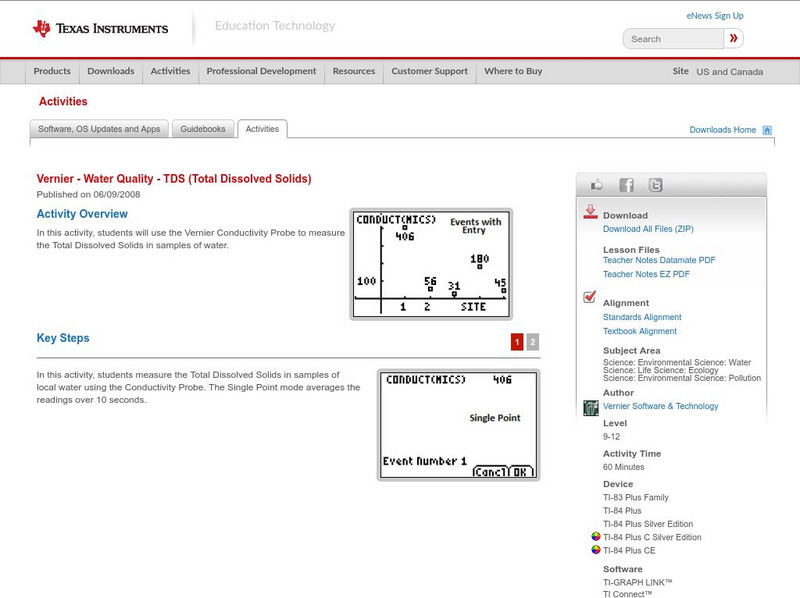Submit the search with the arrow button
The image size is (800, 598).
733,38
